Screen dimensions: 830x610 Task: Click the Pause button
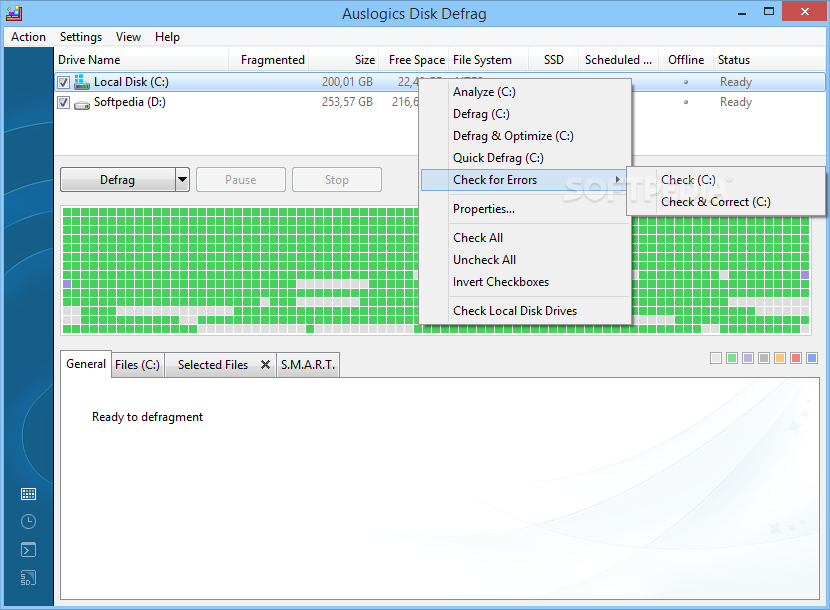tap(241, 180)
